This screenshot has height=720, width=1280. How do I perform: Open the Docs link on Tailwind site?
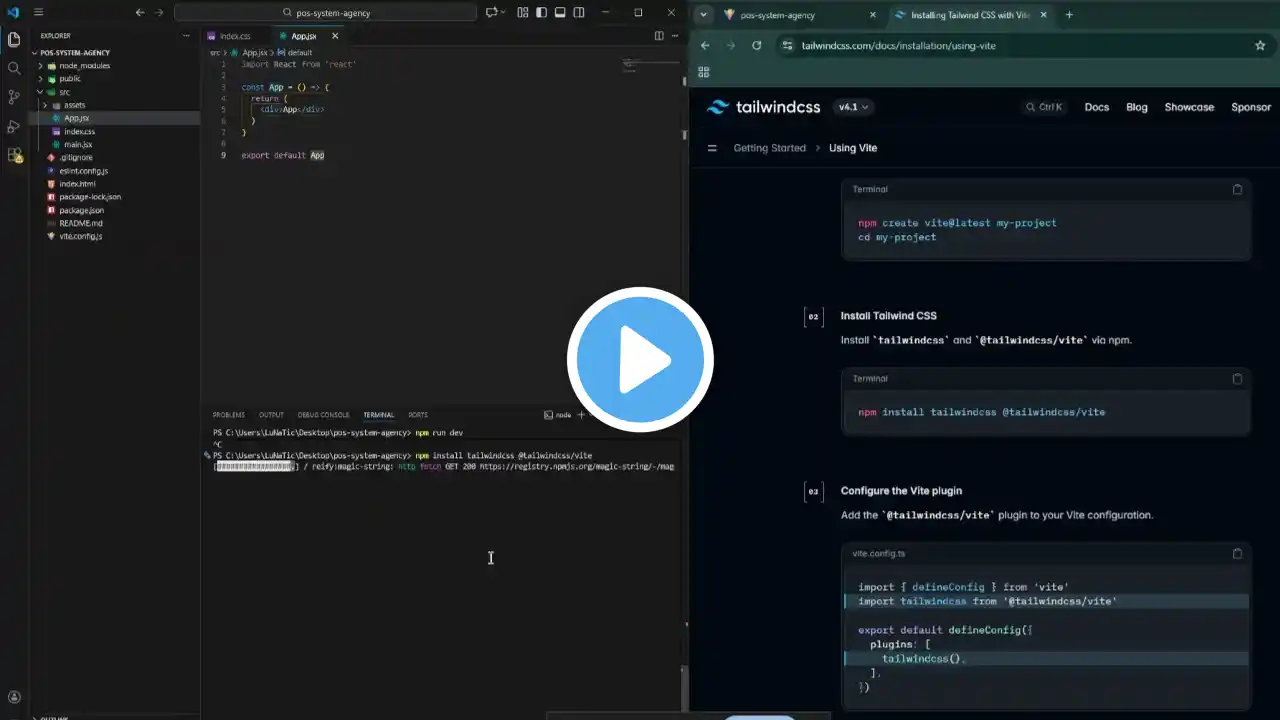point(1097,107)
